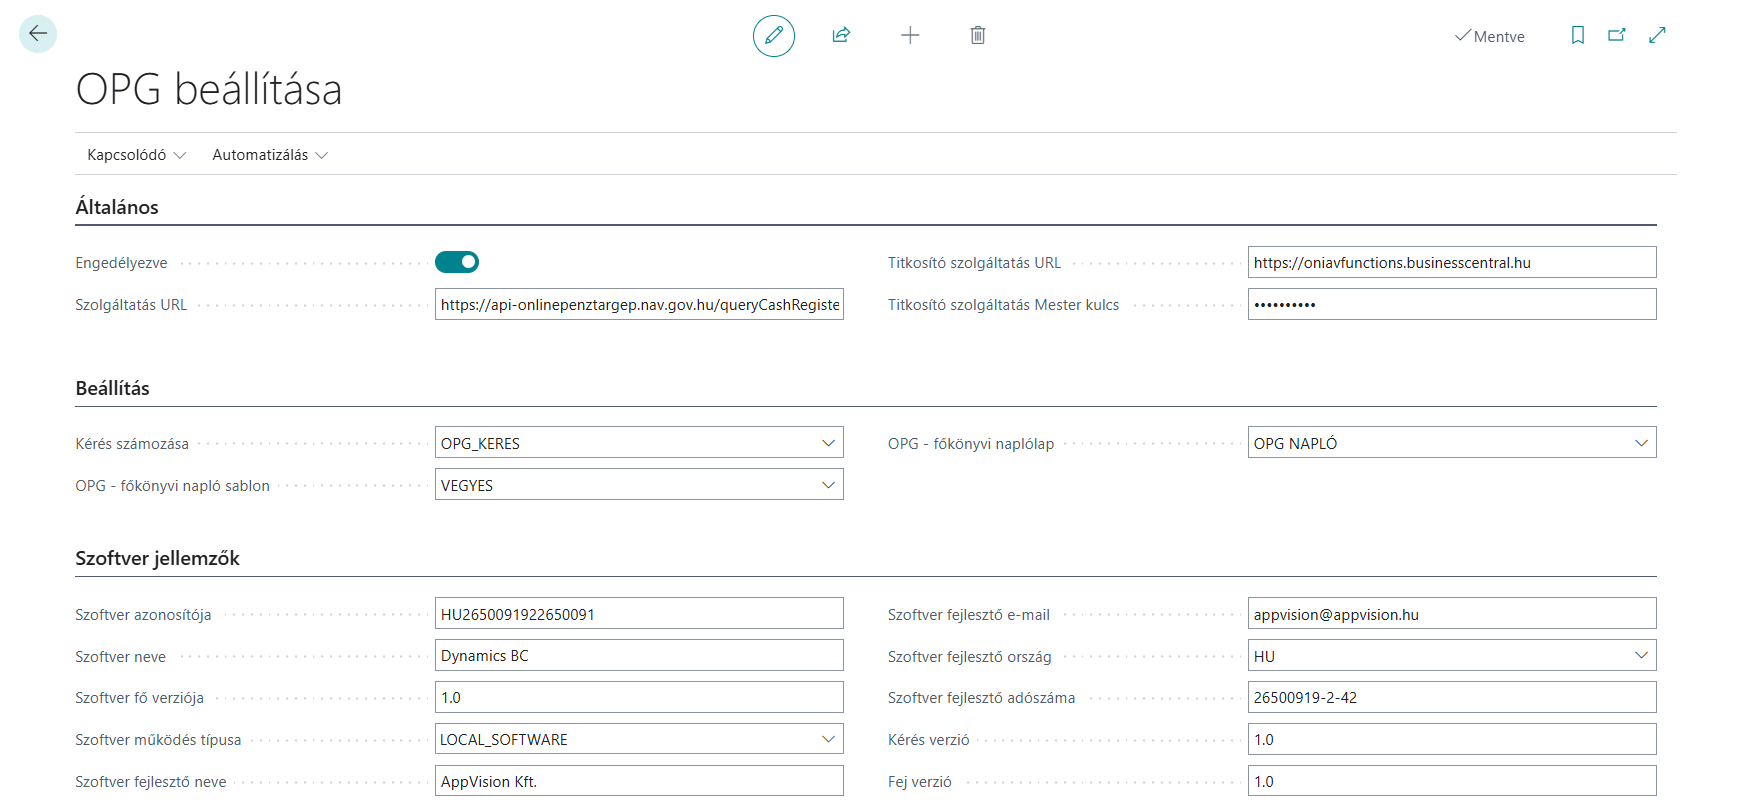Image resolution: width=1752 pixels, height=808 pixels.
Task: Open page in new window icon
Action: 1617,36
